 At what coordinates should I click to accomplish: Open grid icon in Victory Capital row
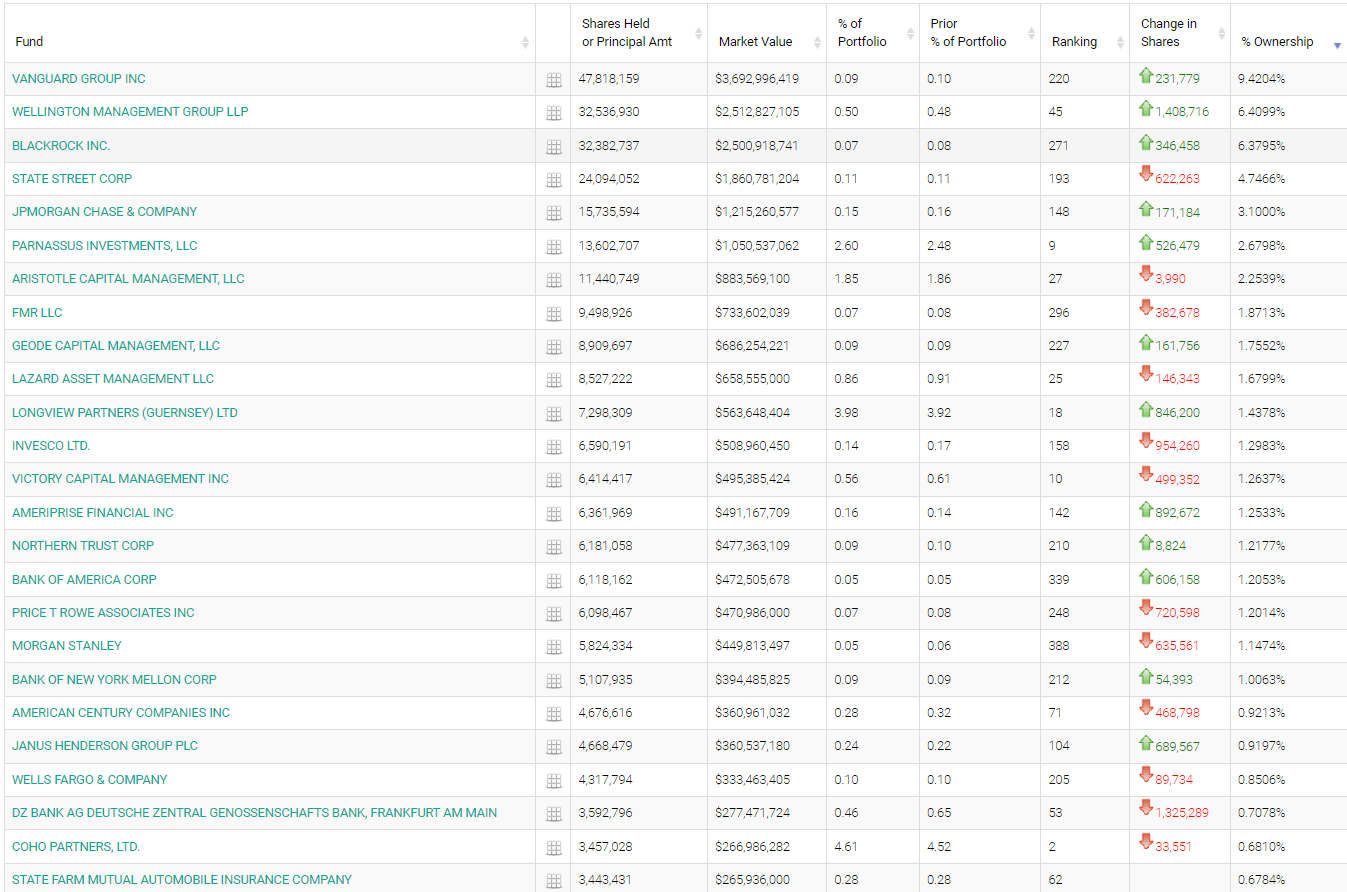pos(553,480)
